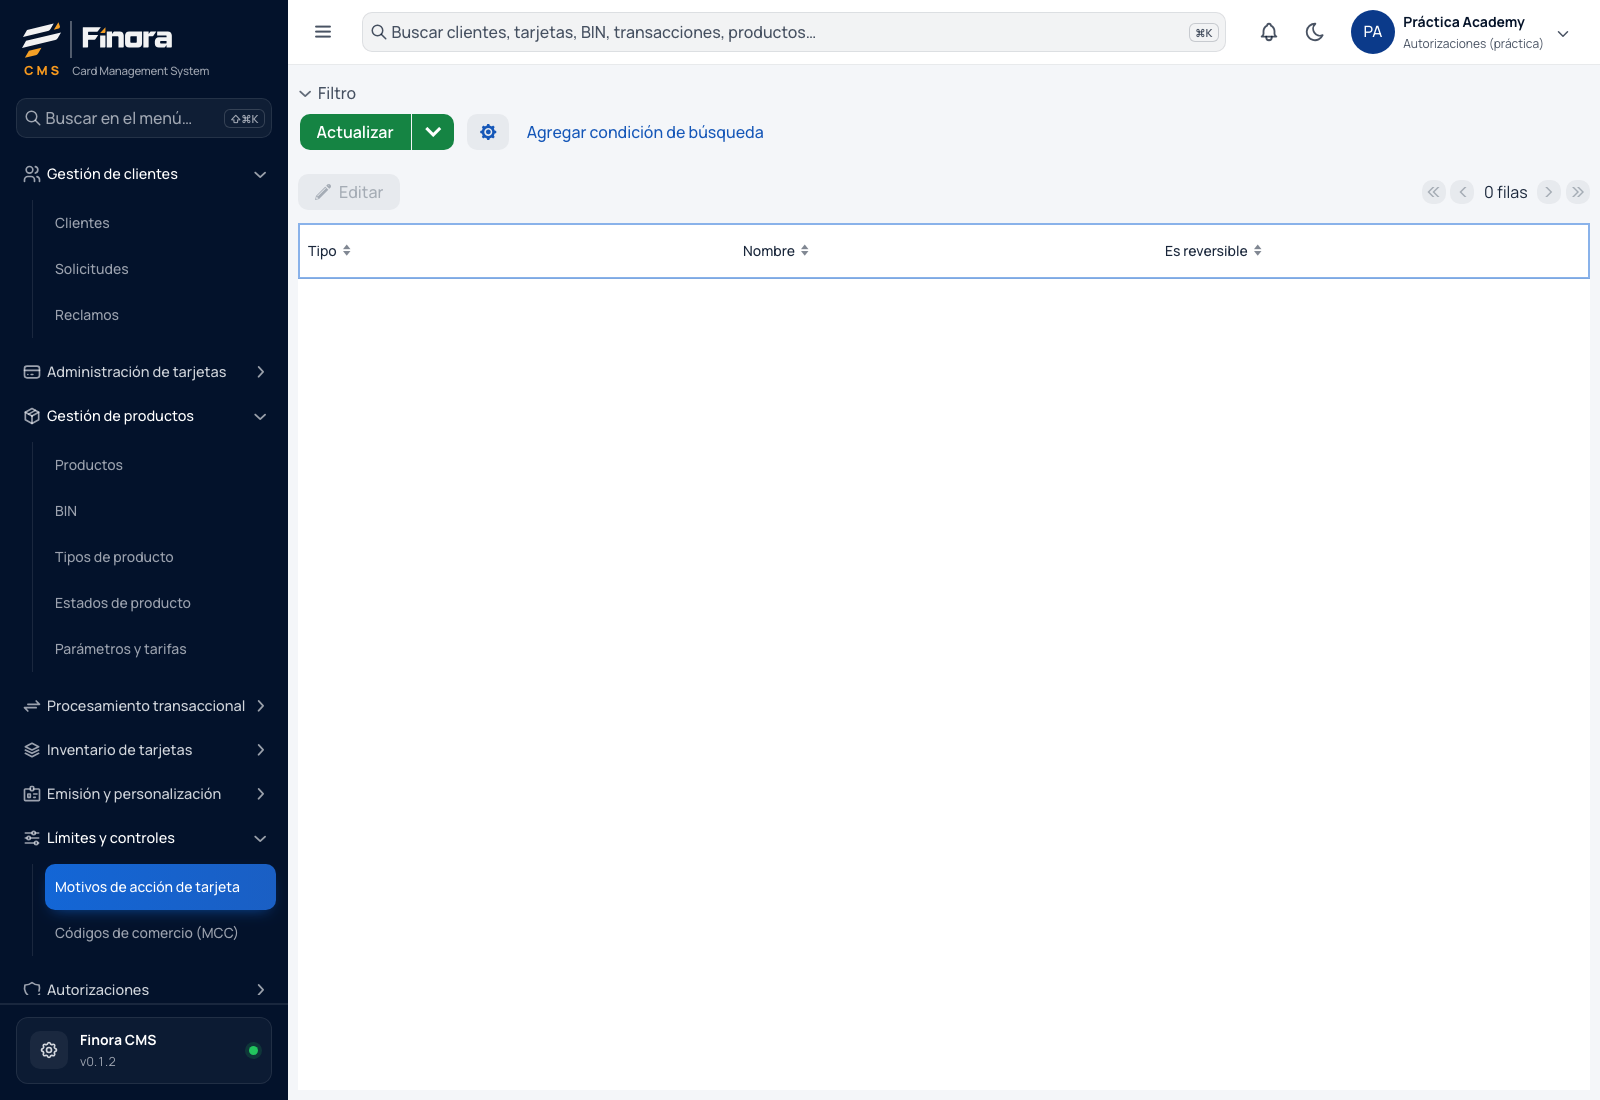Go to next page arrow
The width and height of the screenshot is (1600, 1100).
coord(1549,192)
